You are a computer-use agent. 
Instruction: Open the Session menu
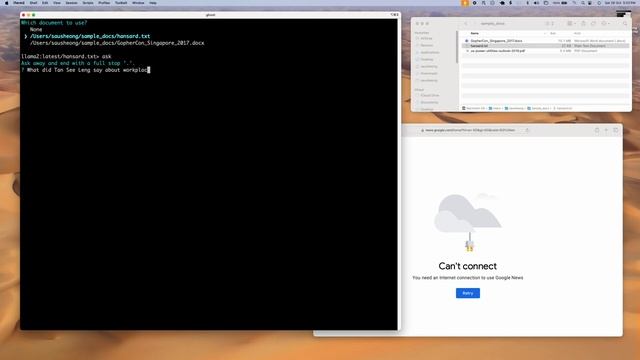point(71,3)
